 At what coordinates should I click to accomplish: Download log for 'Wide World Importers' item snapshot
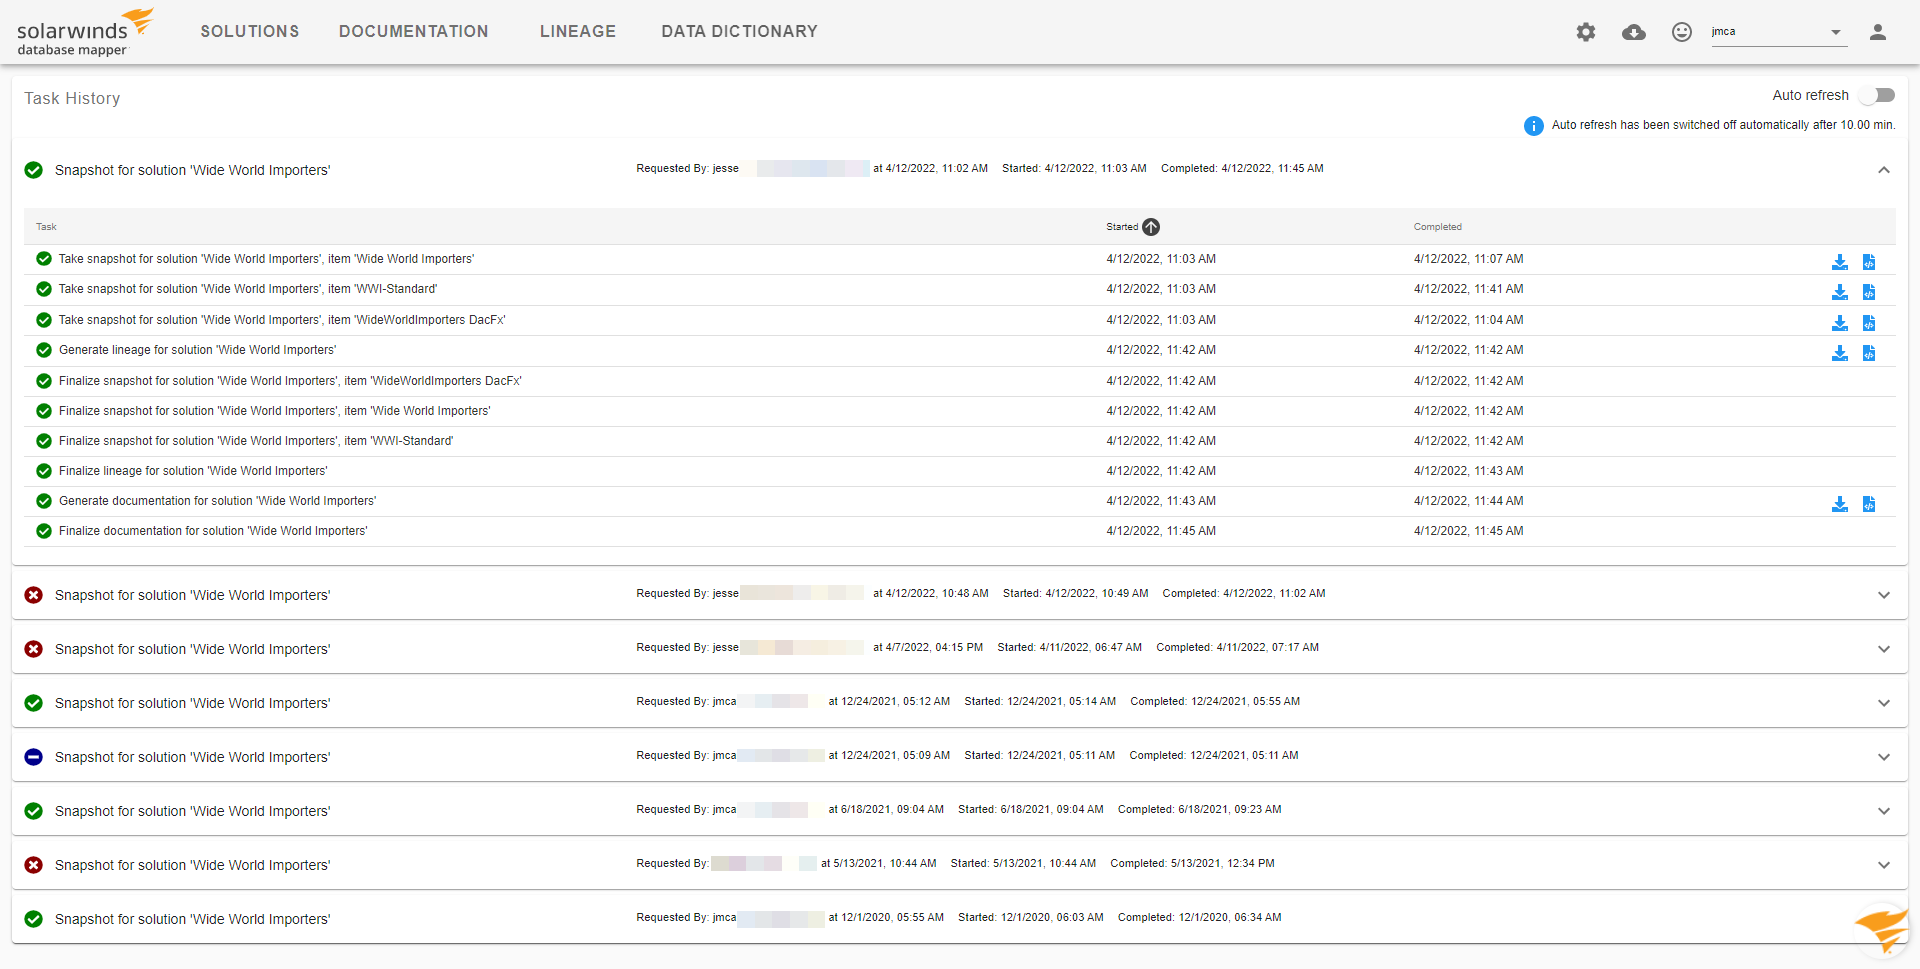(1840, 262)
